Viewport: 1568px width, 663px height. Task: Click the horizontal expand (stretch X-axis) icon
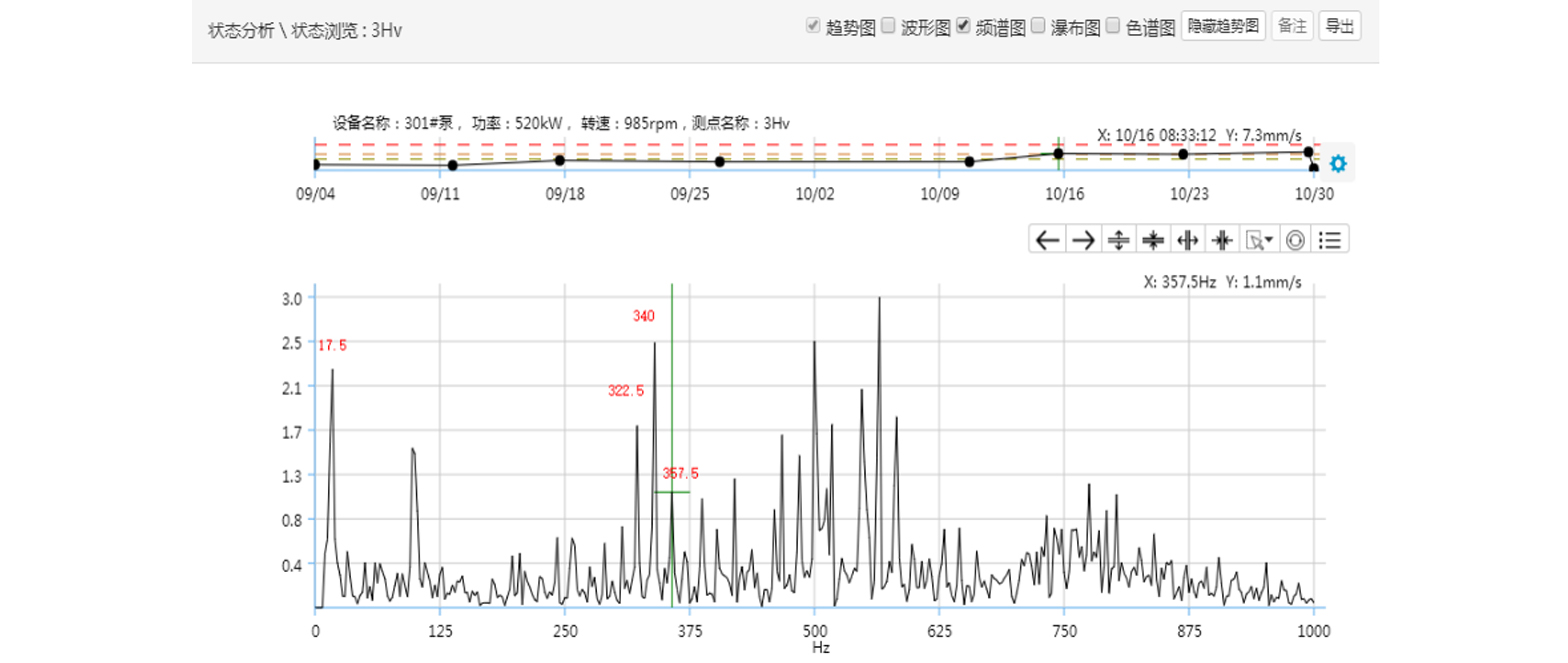tap(1188, 240)
